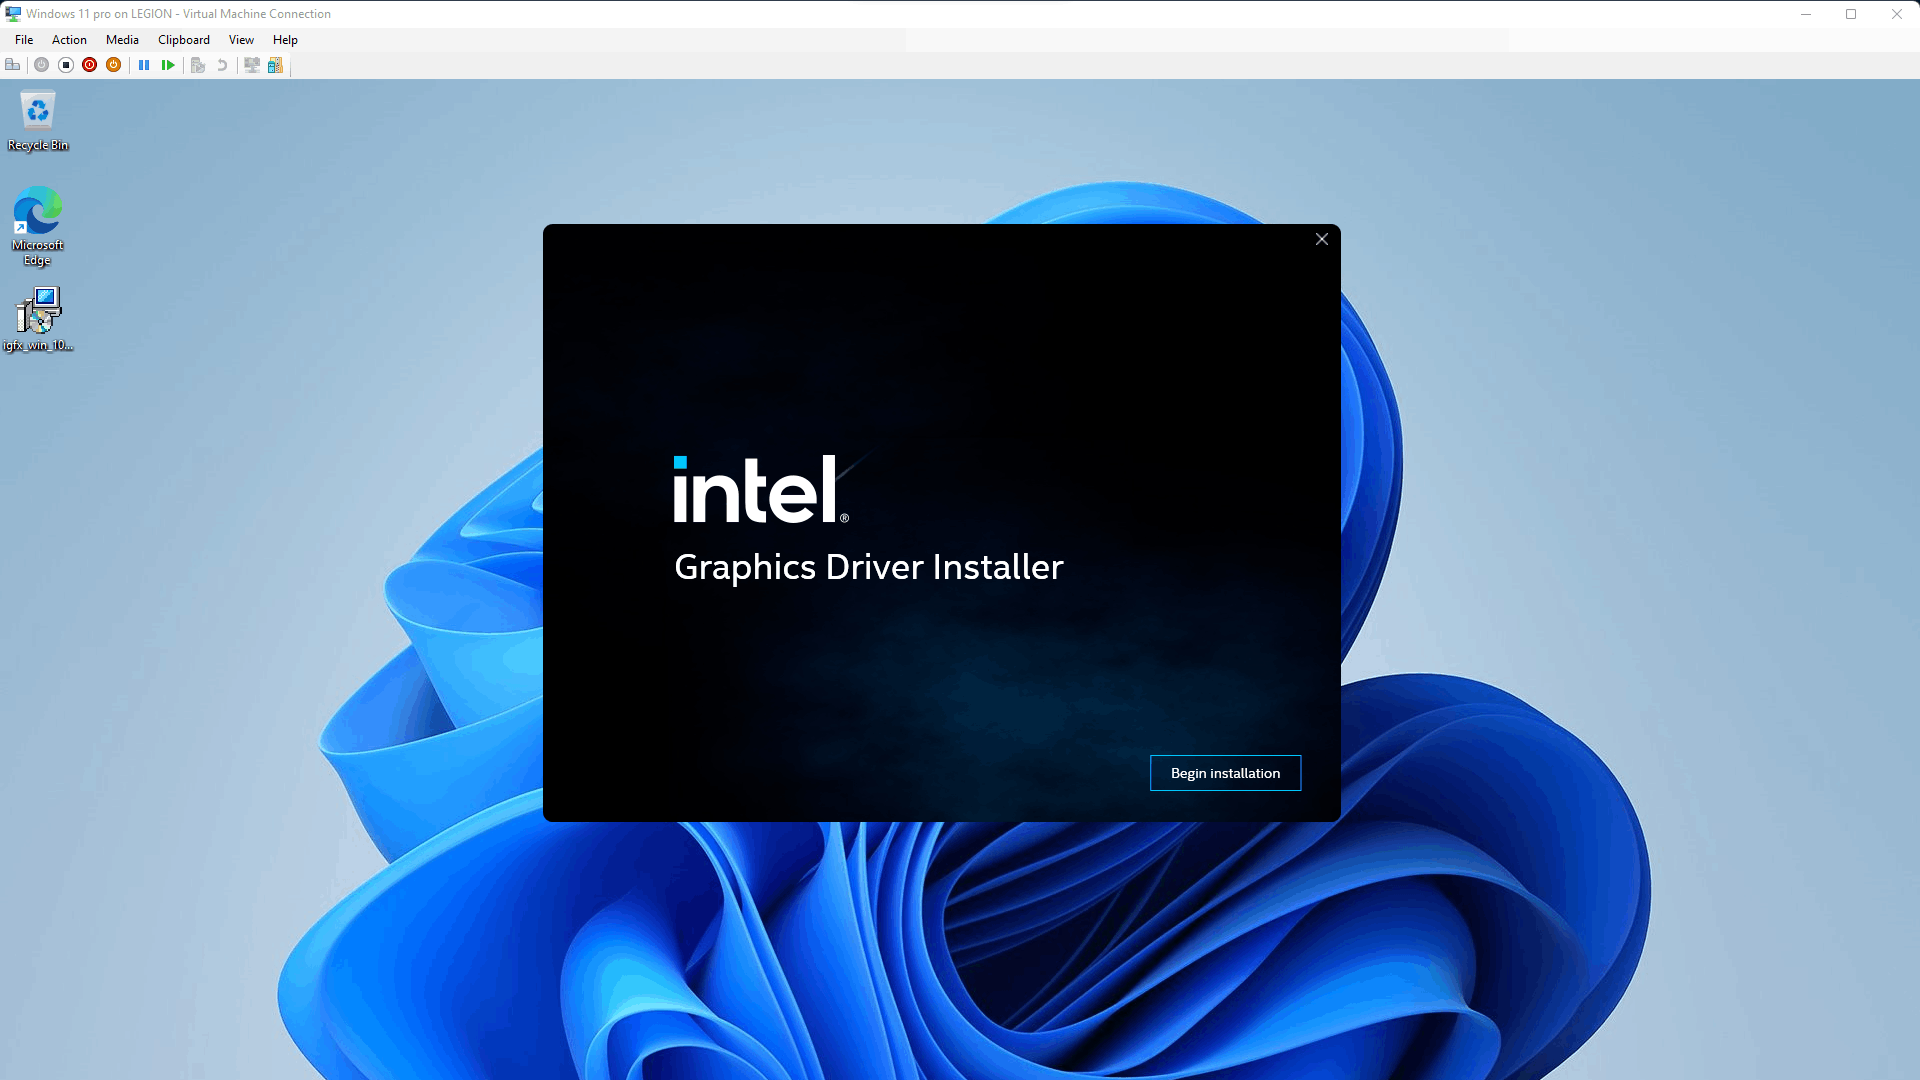Open the Share toolbar icon
The image size is (1920, 1080).
275,65
